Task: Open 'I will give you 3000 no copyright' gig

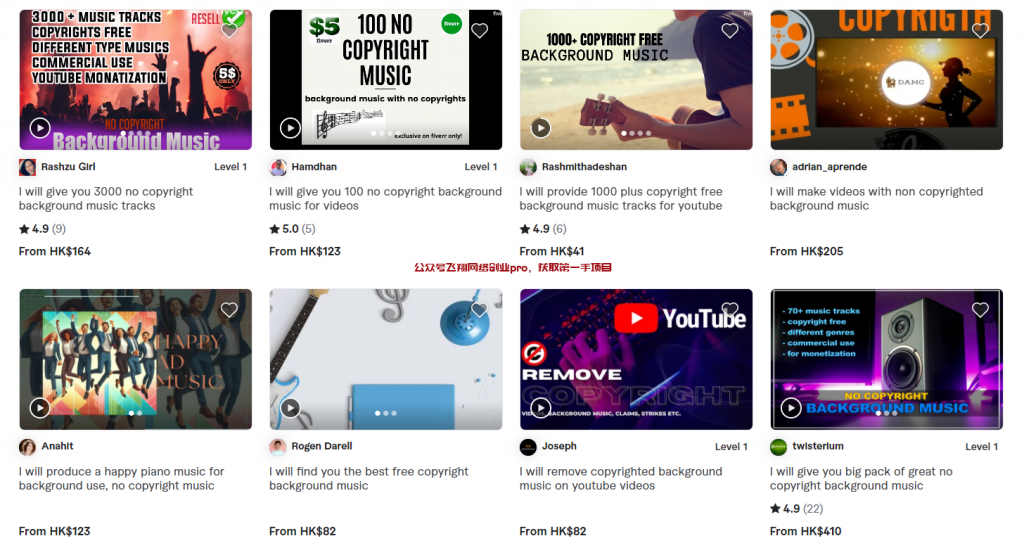Action: (x=106, y=199)
